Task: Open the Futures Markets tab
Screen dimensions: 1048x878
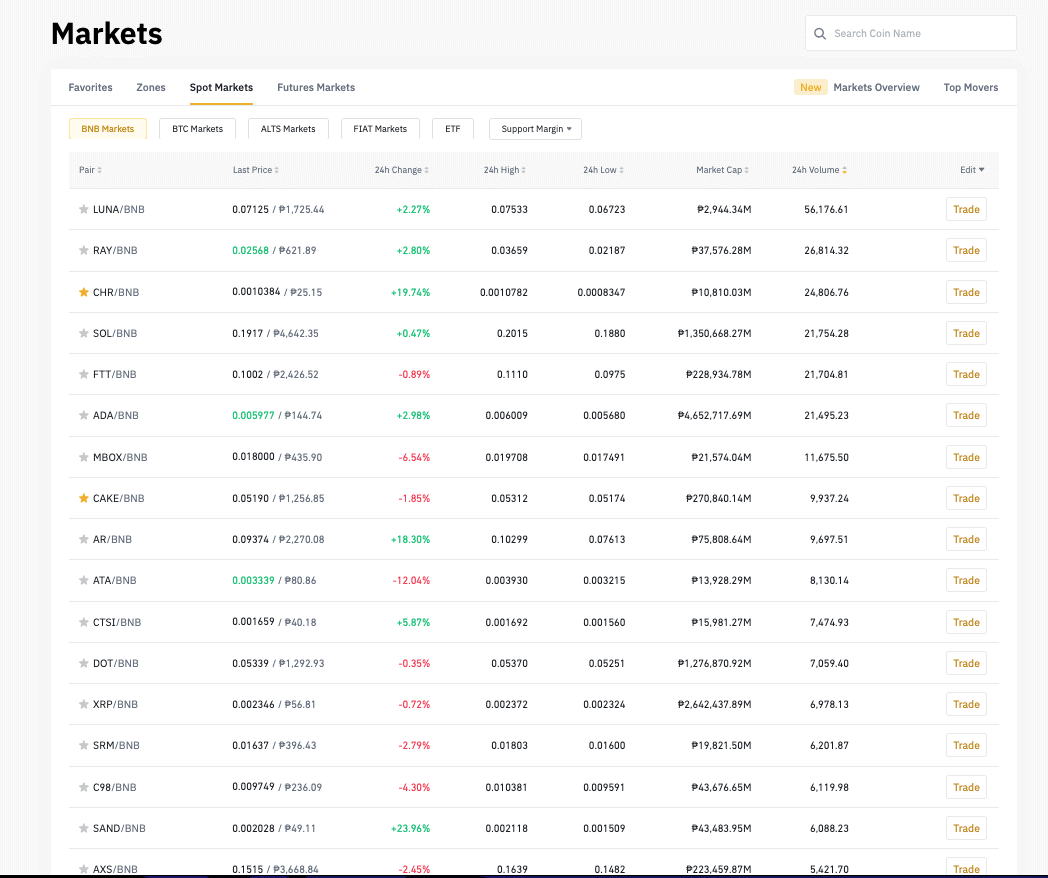Action: pos(316,88)
